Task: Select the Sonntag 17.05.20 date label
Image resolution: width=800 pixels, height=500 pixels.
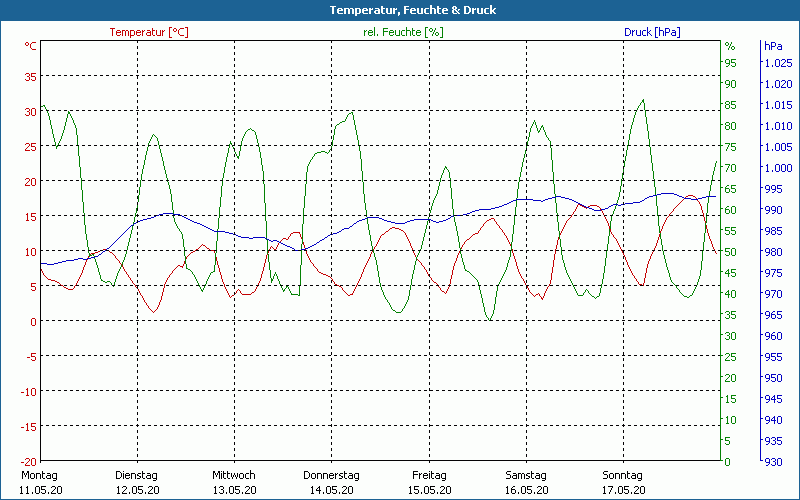Action: [x=623, y=482]
